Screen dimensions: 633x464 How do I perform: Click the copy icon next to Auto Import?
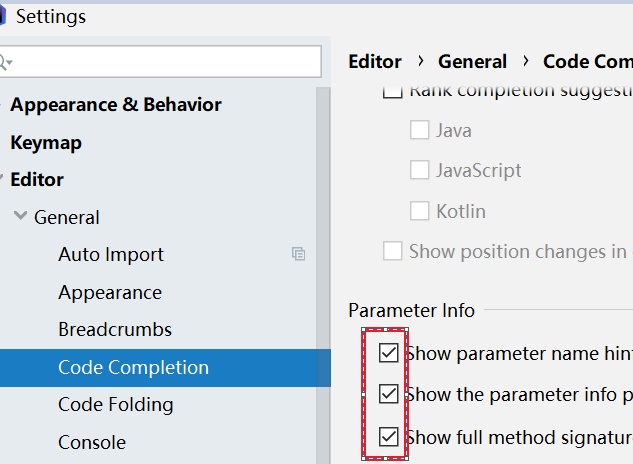point(298,254)
